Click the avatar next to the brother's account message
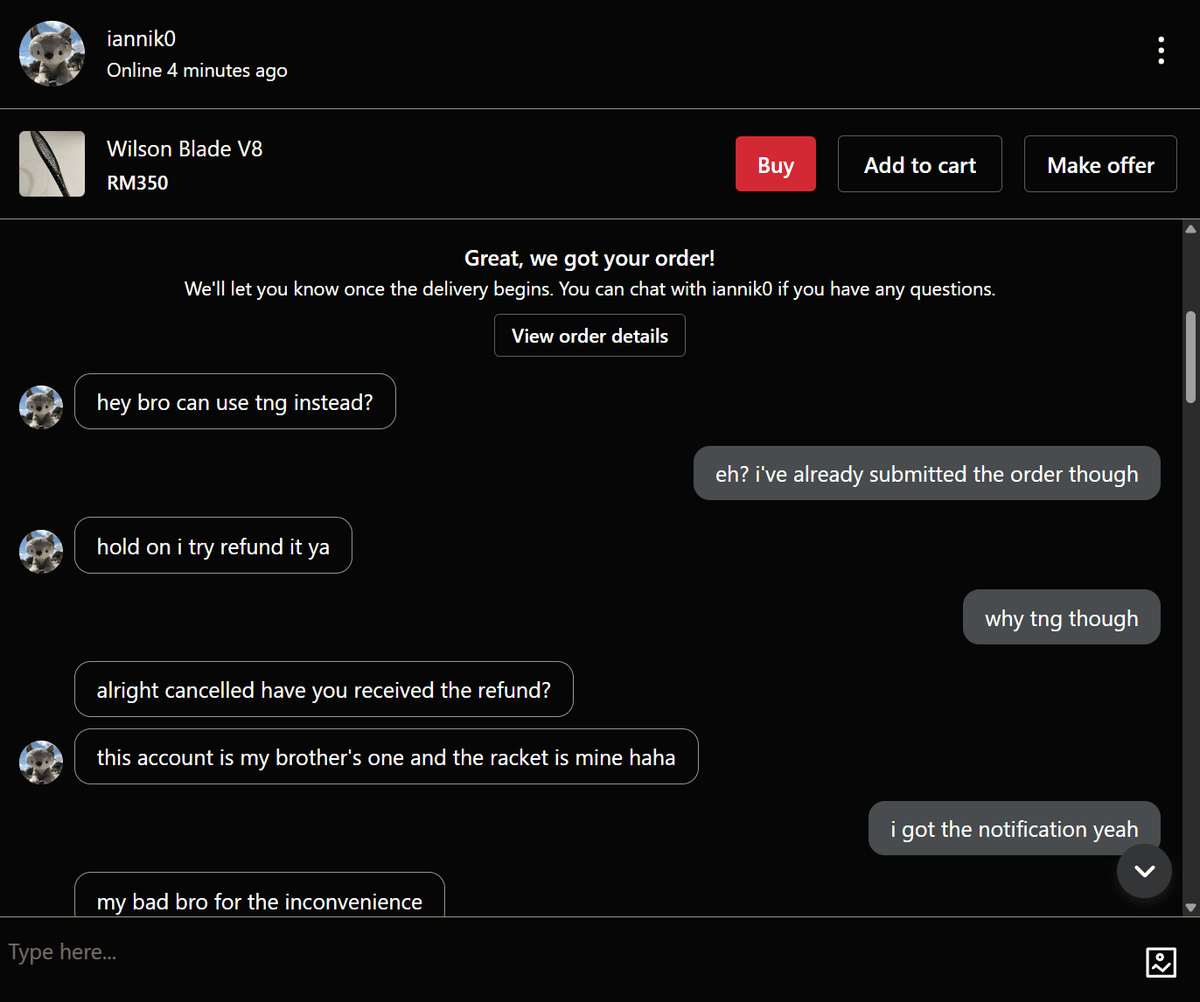 40,762
